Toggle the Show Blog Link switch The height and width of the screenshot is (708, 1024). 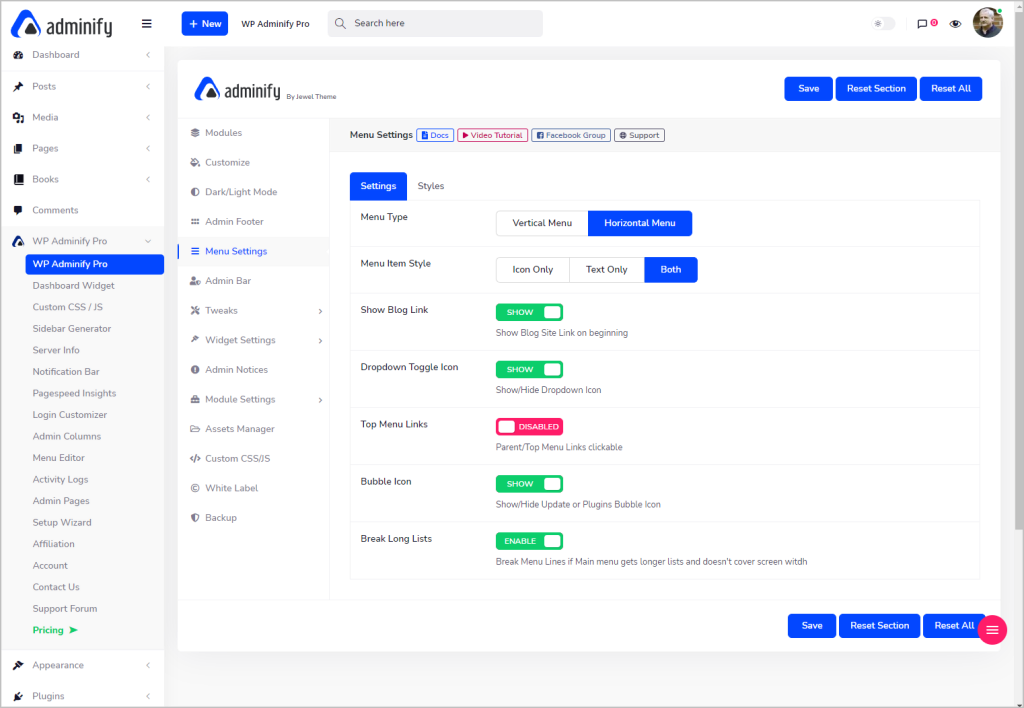click(529, 312)
